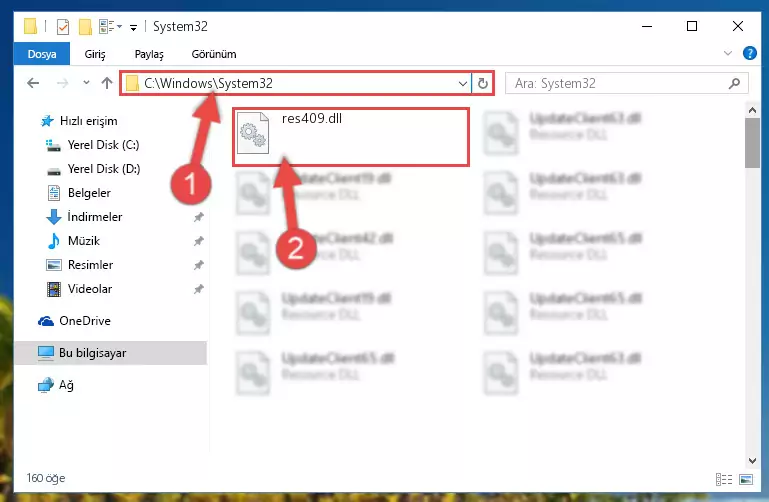769x502 pixels.
Task: Click the OneDrive cloud icon
Action: [x=46, y=321]
